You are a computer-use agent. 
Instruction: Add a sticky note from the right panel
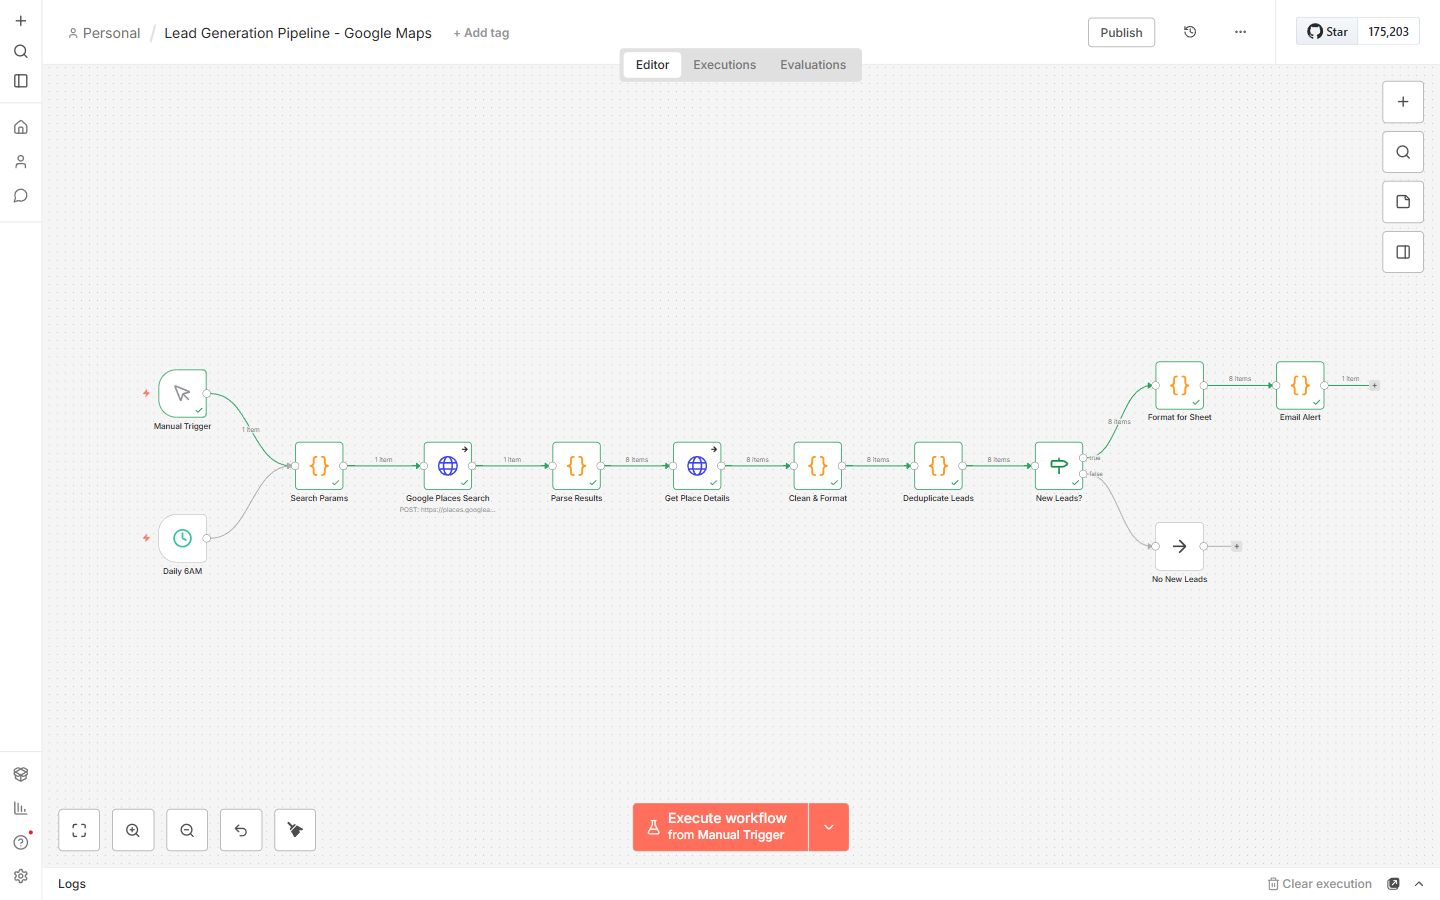coord(1402,201)
